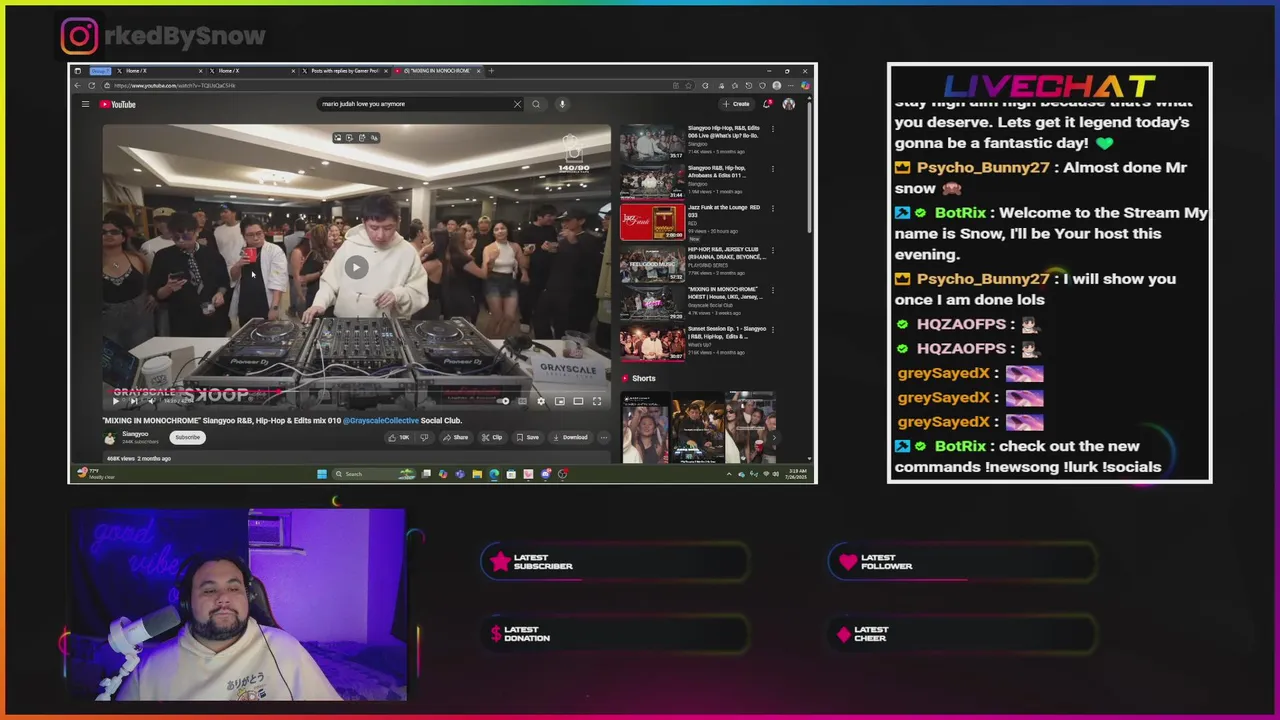Open suggested 'Sunset Session Ep. 1' video thumbnail
This screenshot has height=720, width=1280.
tap(652, 344)
